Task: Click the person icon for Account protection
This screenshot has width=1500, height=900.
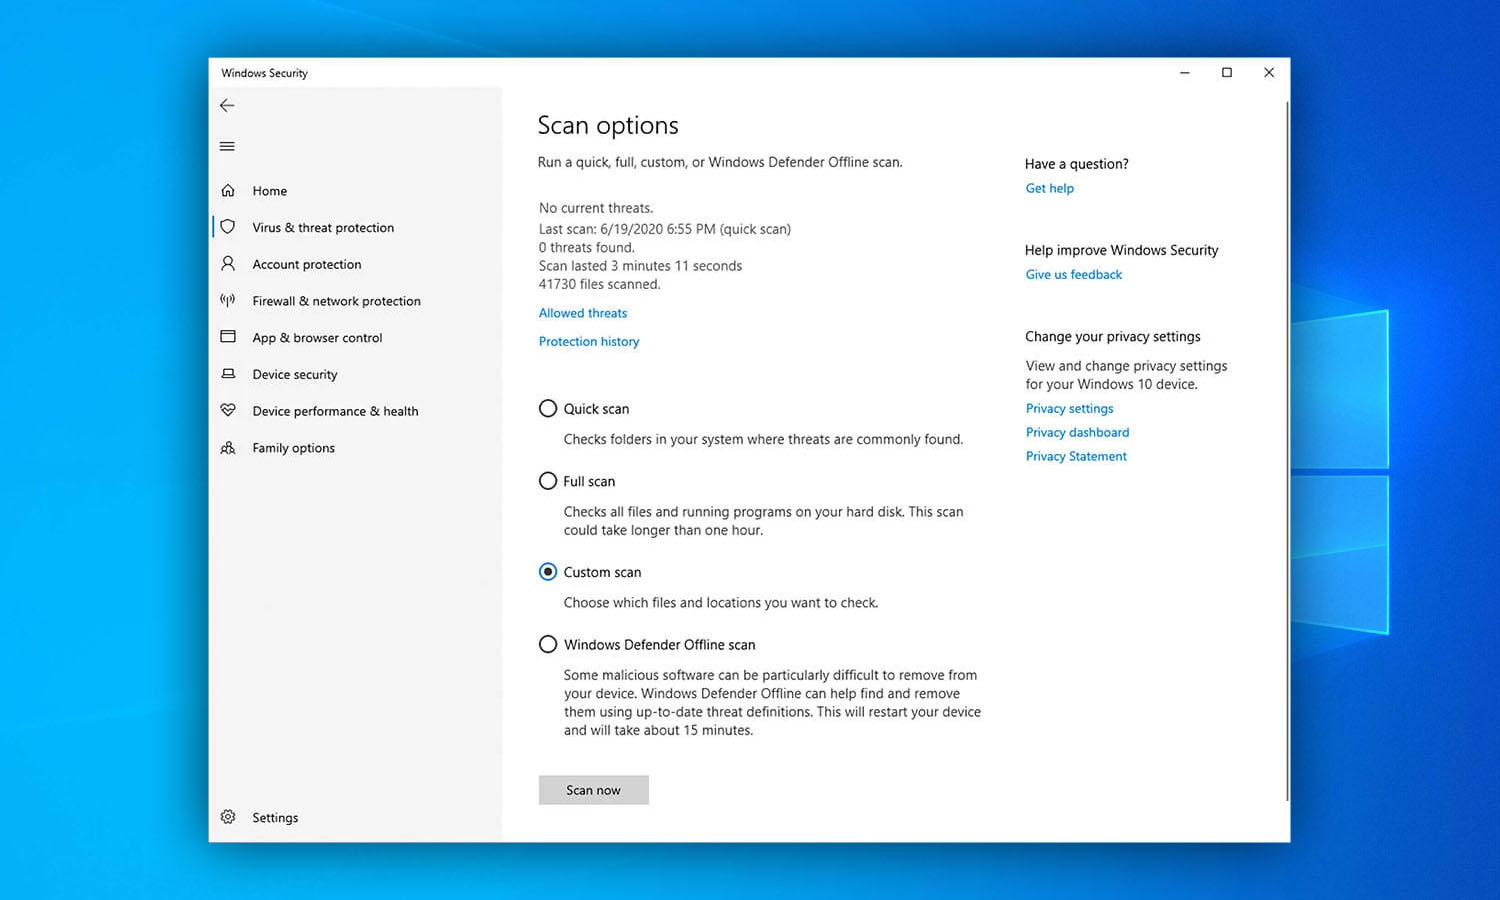Action: point(228,263)
